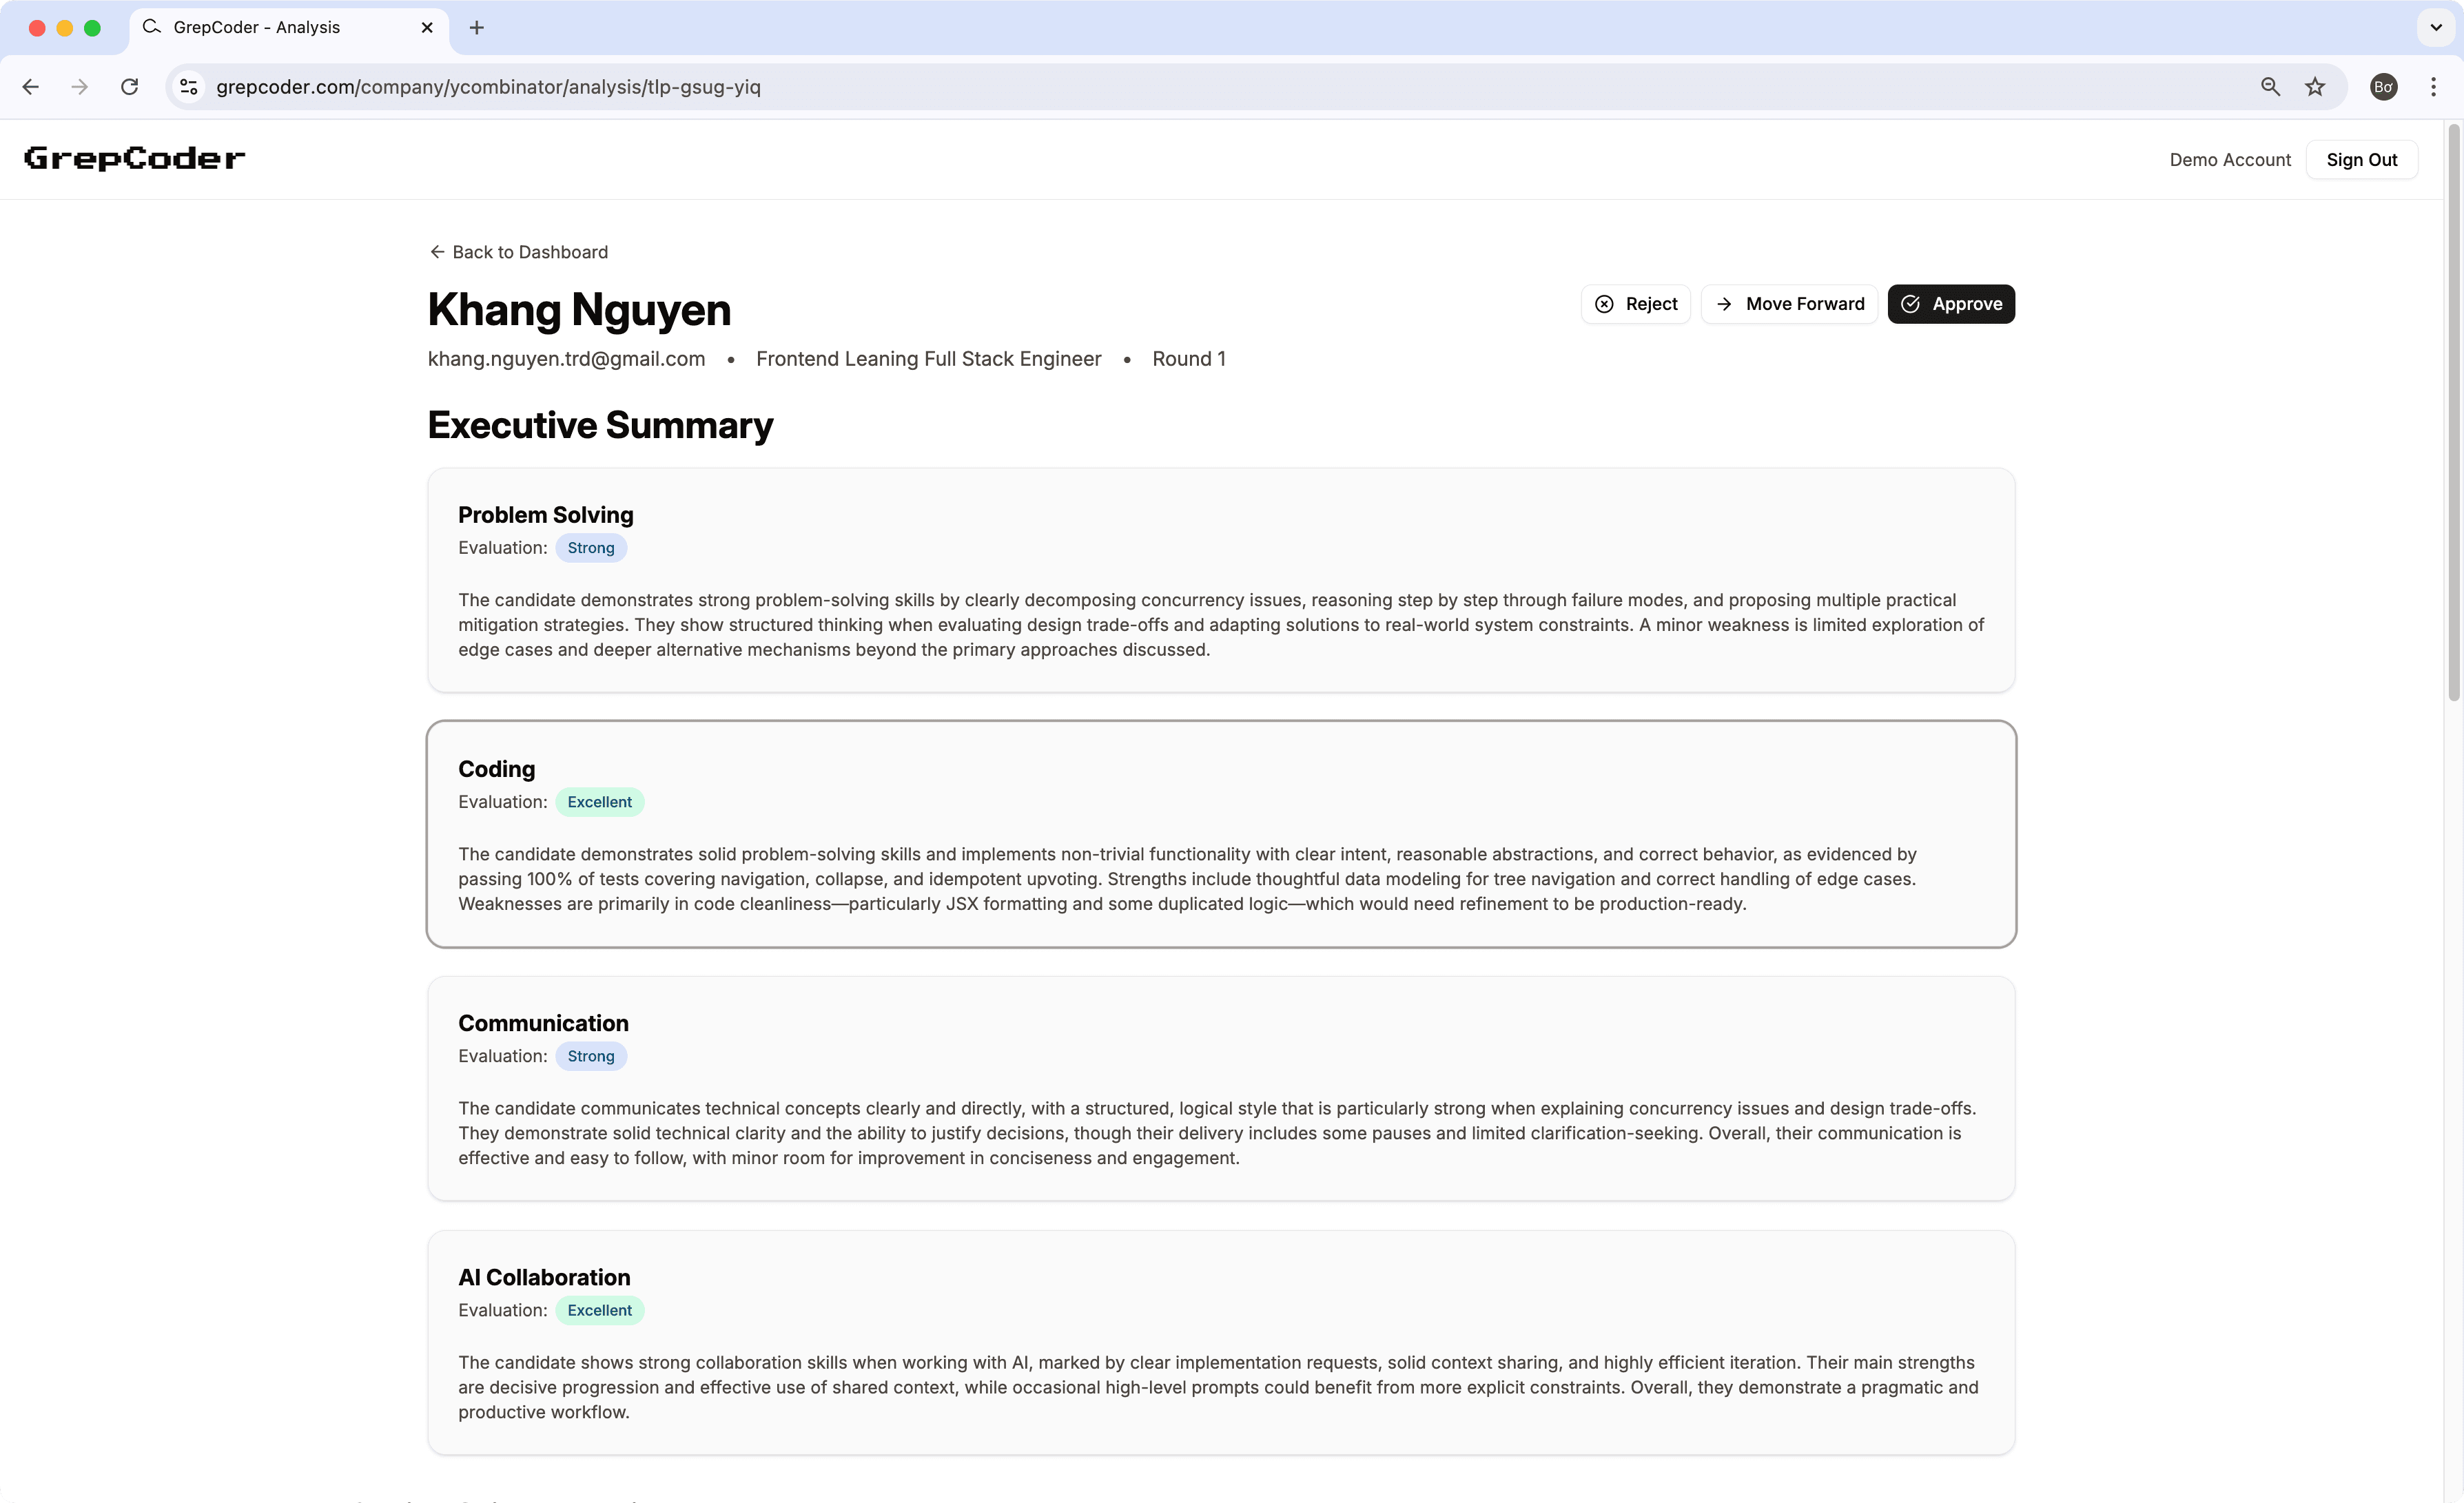Viewport: 2464px width, 1503px height.
Task: Click the GrepCoder logo
Action: point(133,158)
